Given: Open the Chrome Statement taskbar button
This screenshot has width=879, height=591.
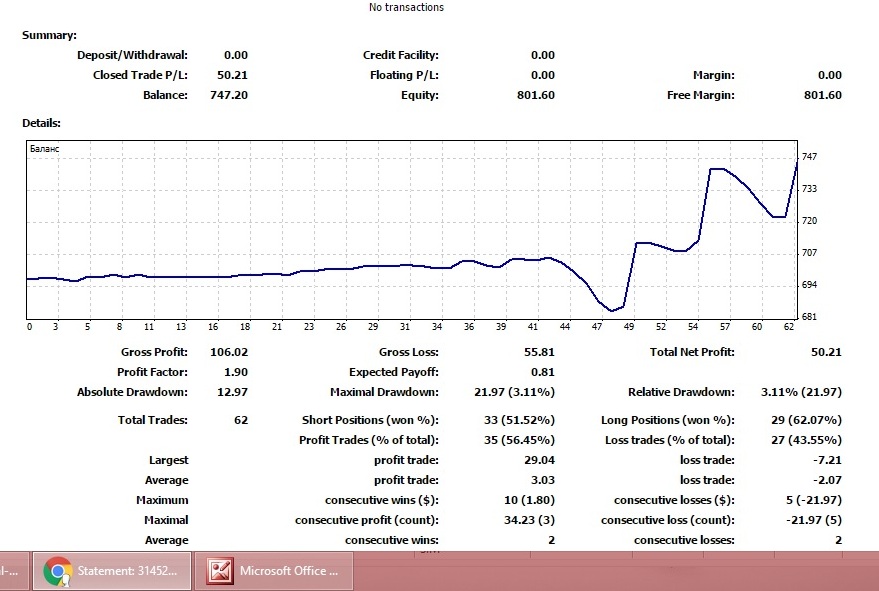Looking at the screenshot, I should coord(112,571).
